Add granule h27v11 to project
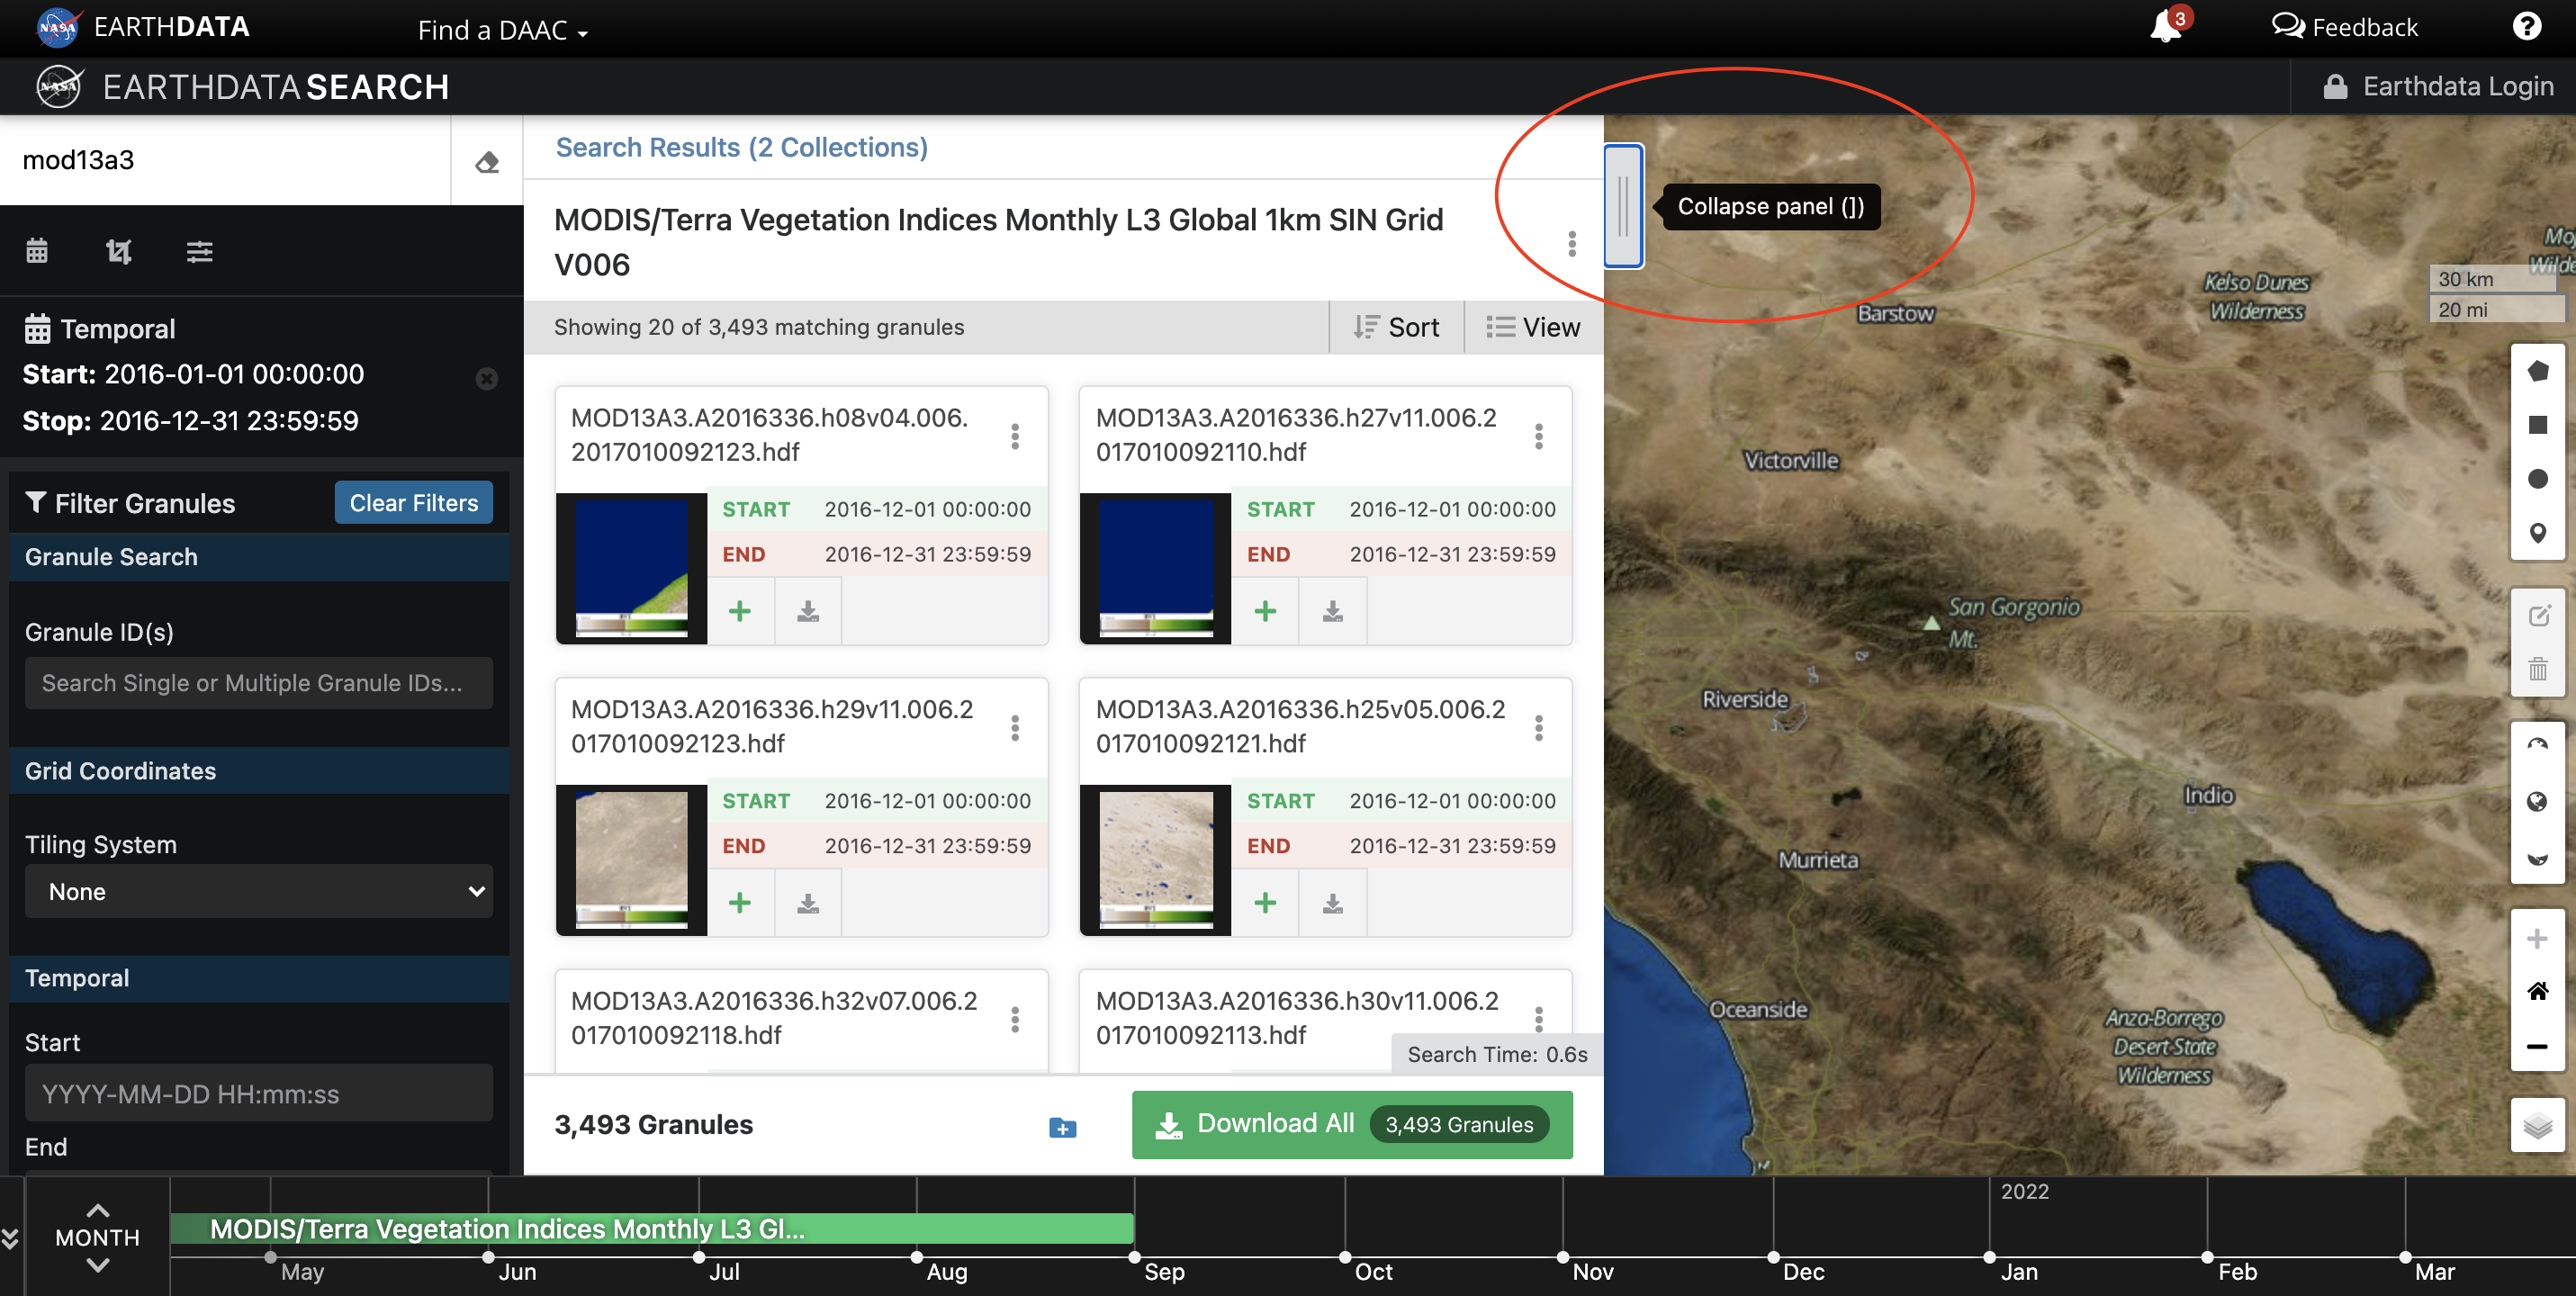The width and height of the screenshot is (2576, 1296). pos(1265,611)
